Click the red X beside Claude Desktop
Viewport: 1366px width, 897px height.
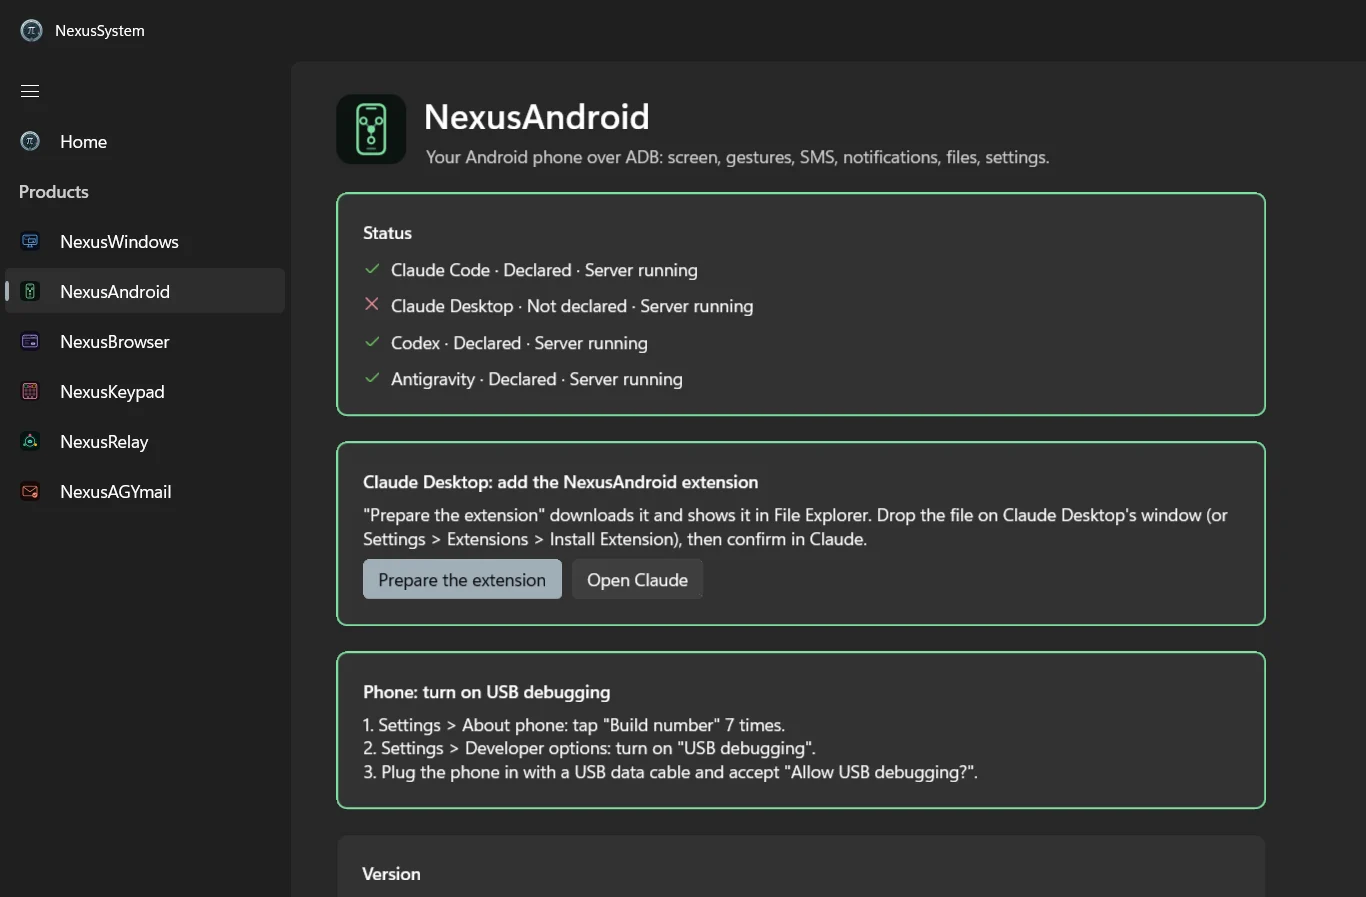(372, 305)
